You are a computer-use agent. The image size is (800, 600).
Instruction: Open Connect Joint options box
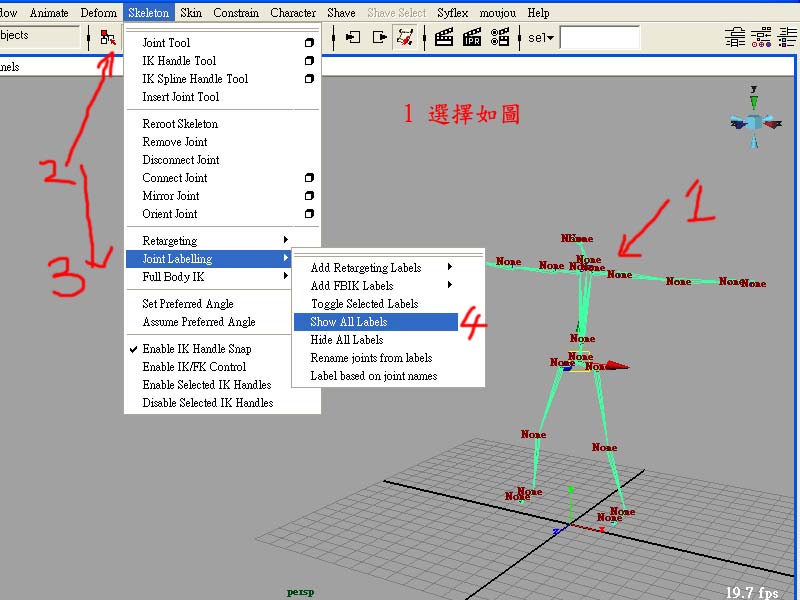[309, 178]
